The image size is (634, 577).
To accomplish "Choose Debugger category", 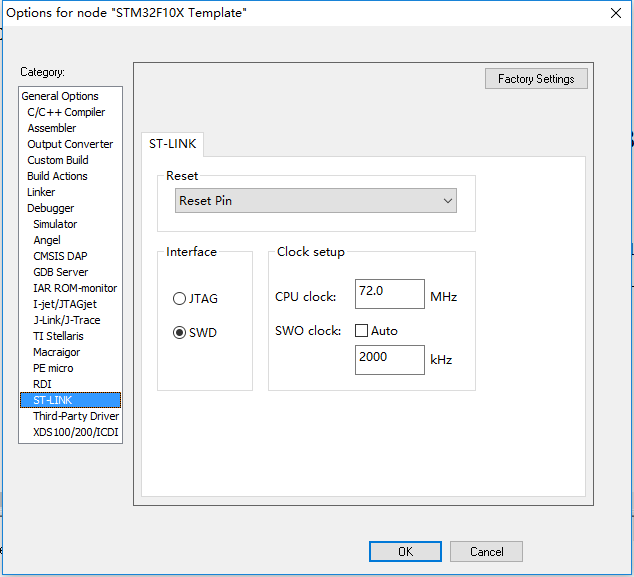I will pos(50,208).
